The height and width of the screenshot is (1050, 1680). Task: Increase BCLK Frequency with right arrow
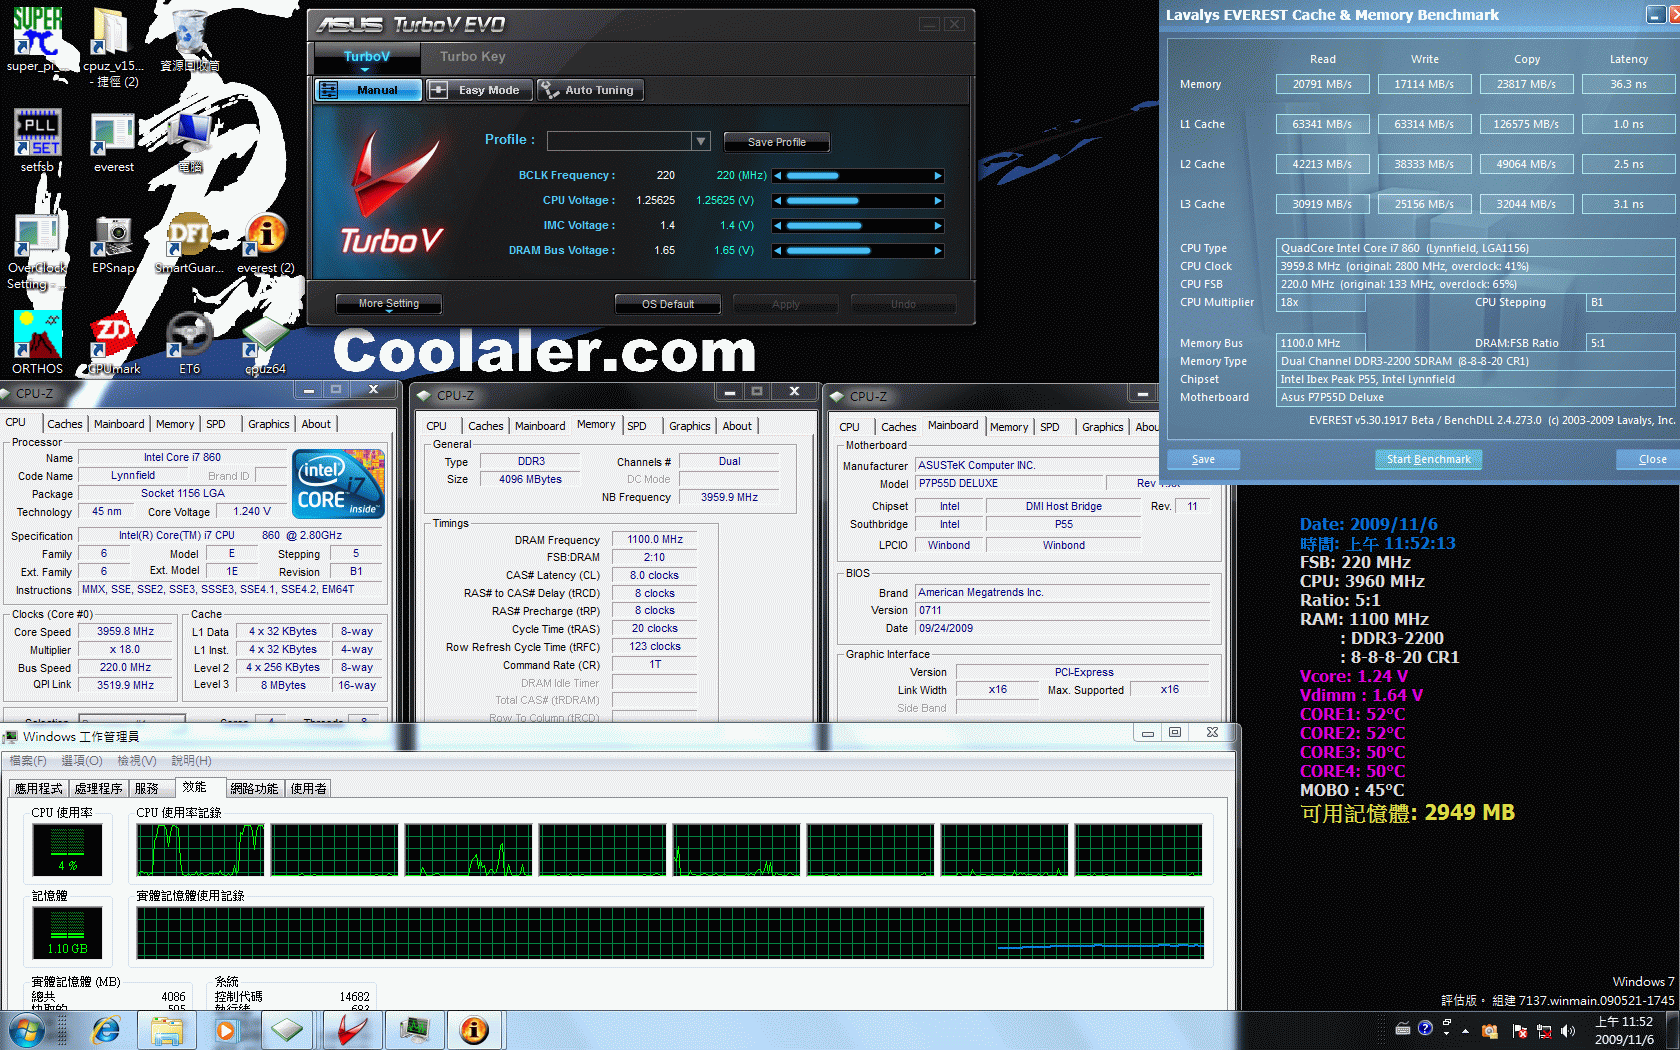(x=938, y=175)
